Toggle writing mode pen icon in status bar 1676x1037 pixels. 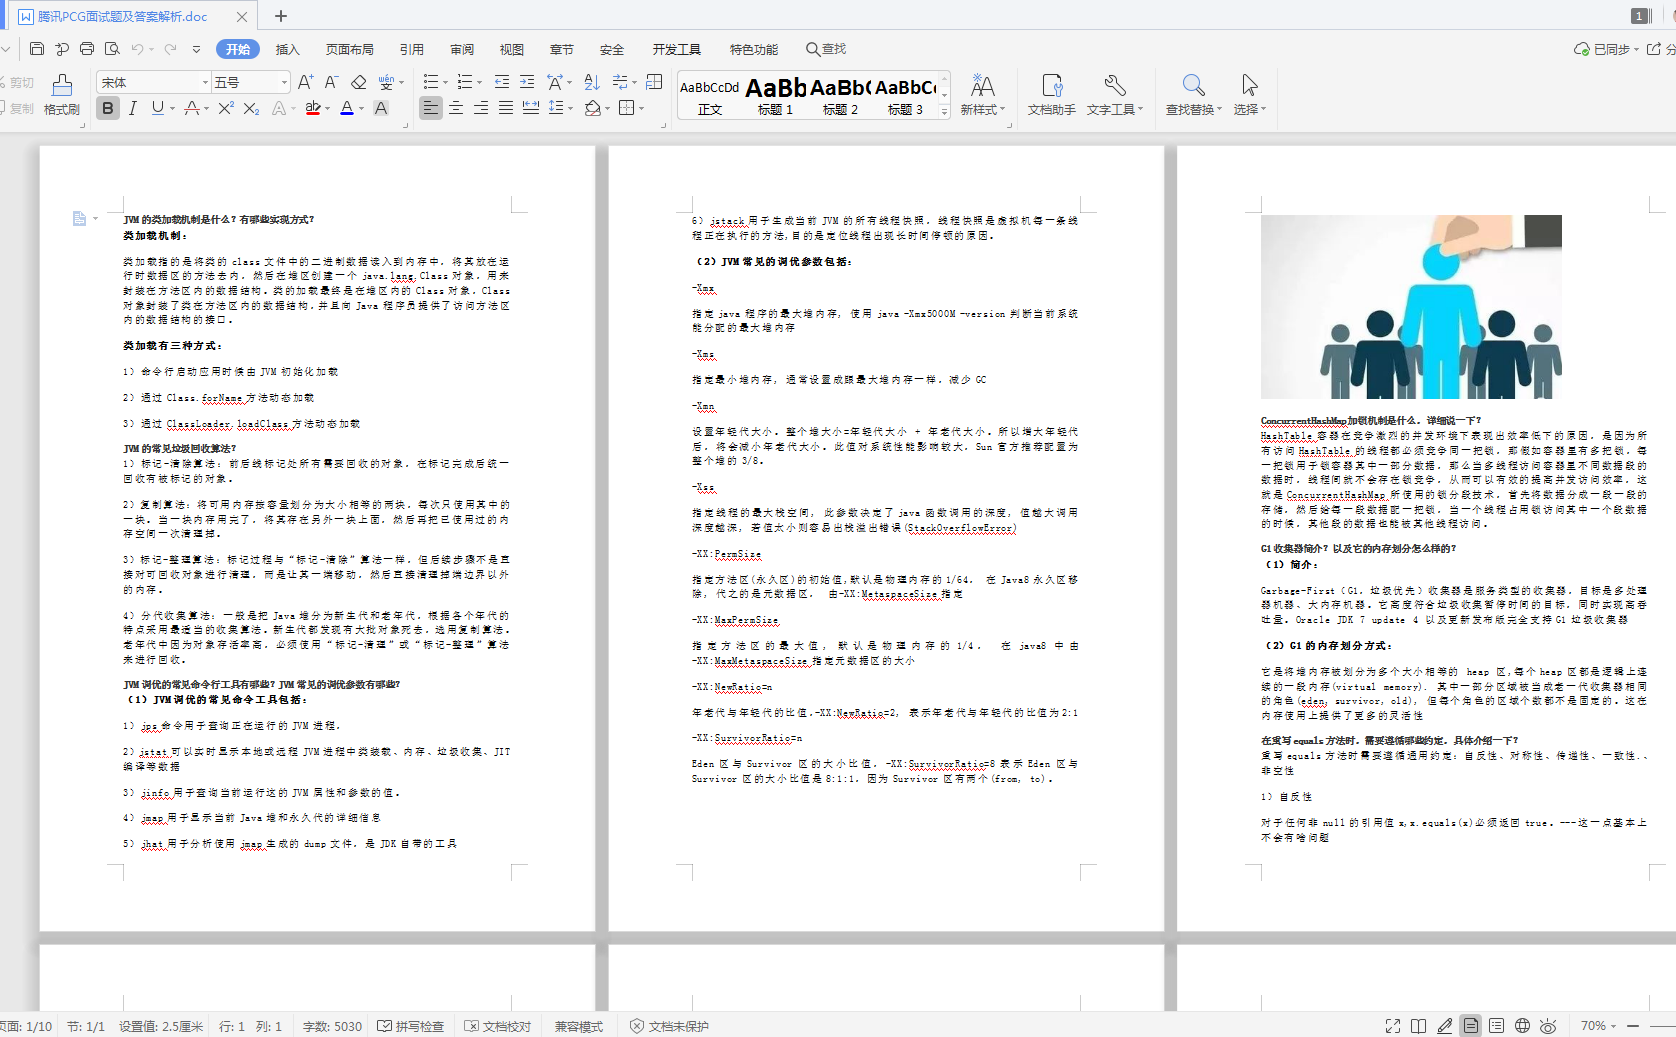pos(1445,1026)
